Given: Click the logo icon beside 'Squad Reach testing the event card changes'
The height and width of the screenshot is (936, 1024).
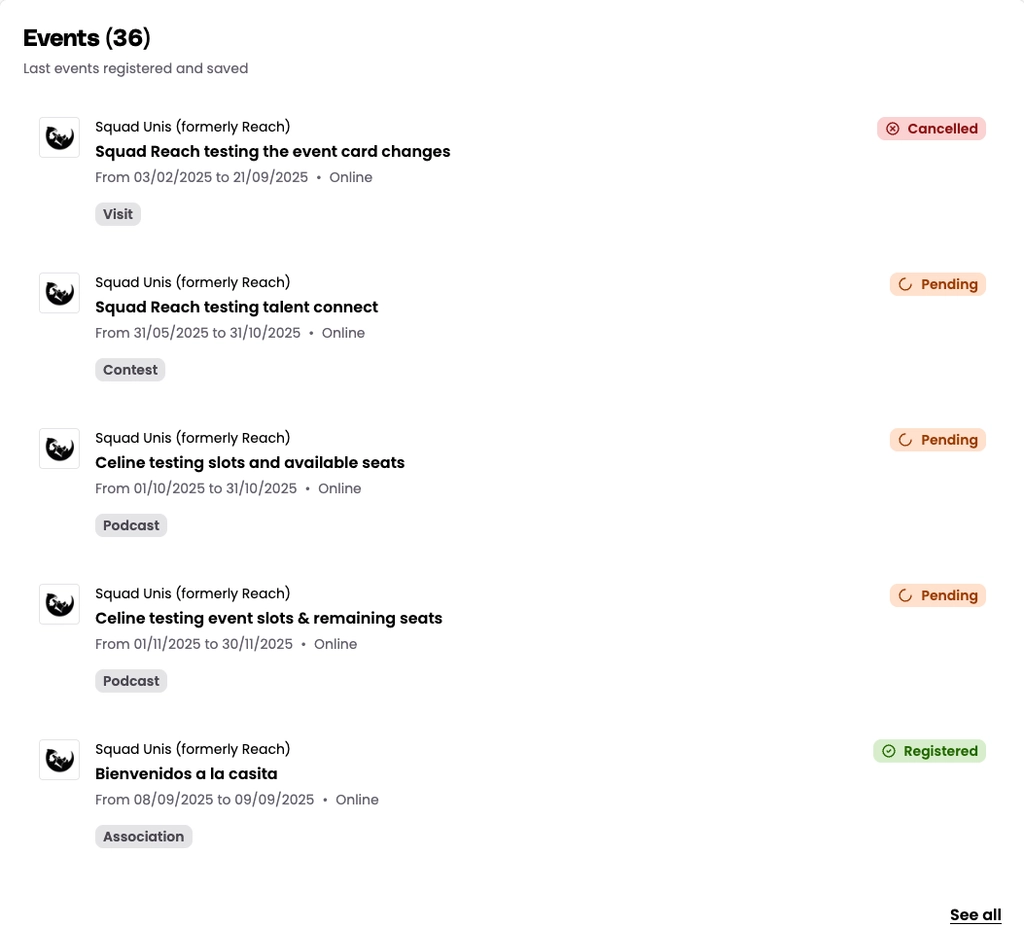Looking at the screenshot, I should coord(59,137).
